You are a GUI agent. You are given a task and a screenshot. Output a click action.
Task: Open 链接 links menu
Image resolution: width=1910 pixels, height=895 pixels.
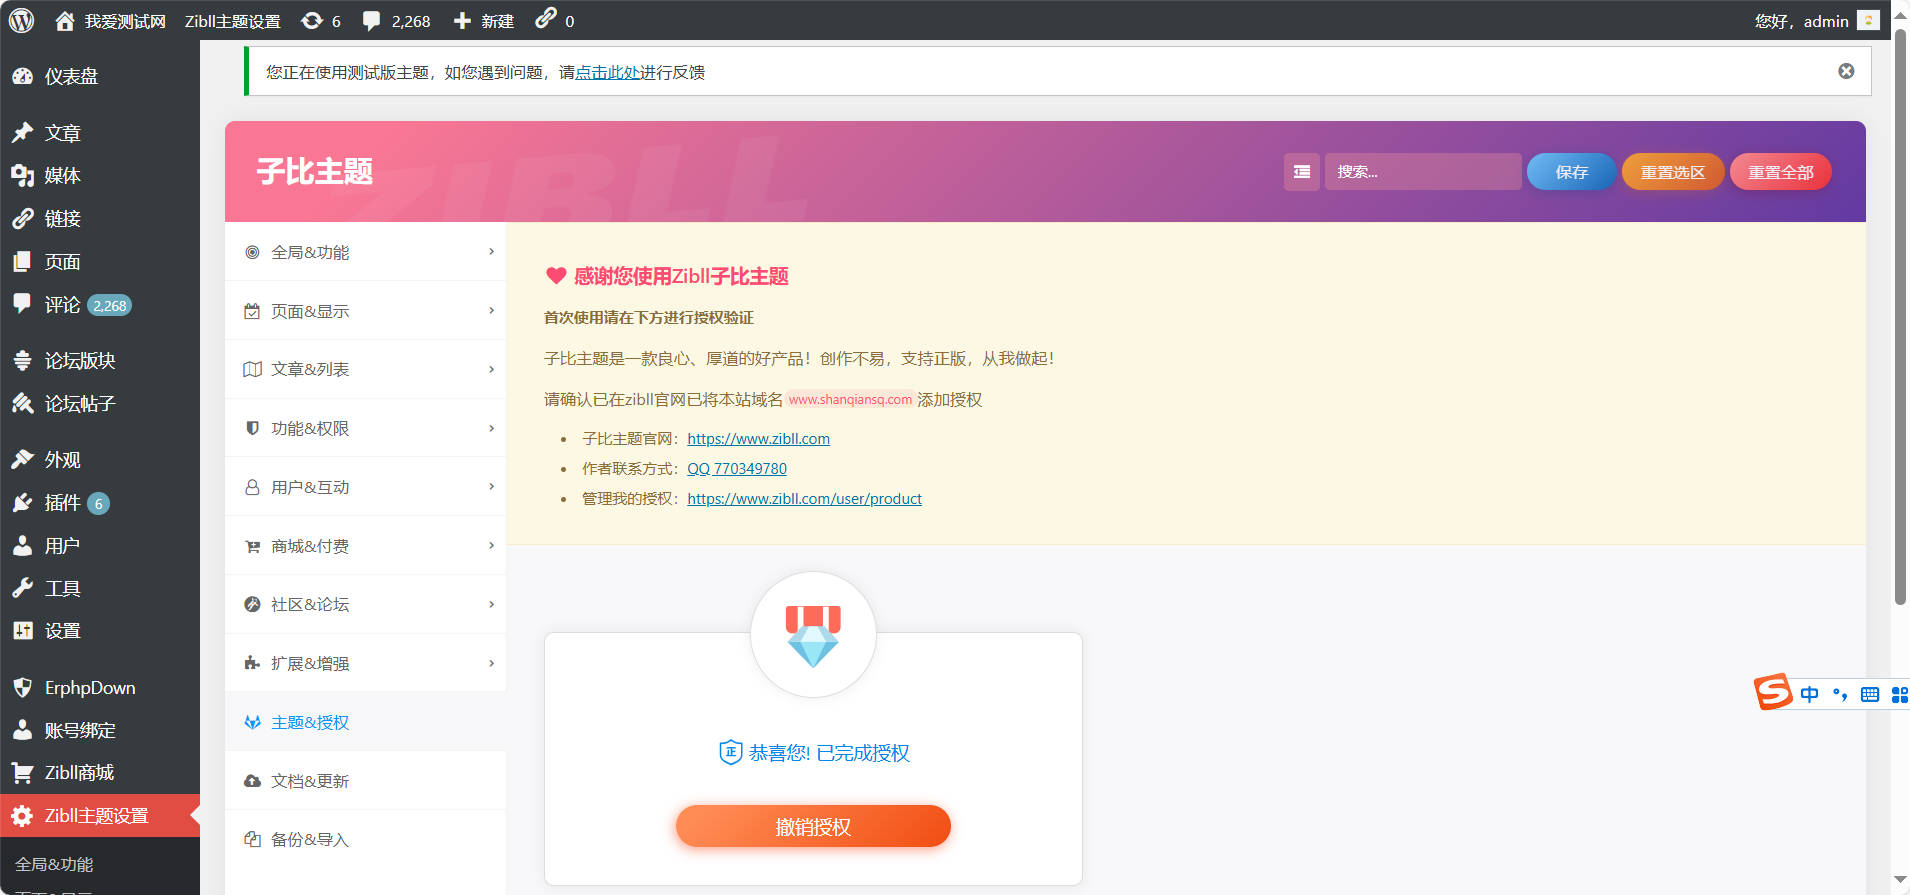point(100,219)
